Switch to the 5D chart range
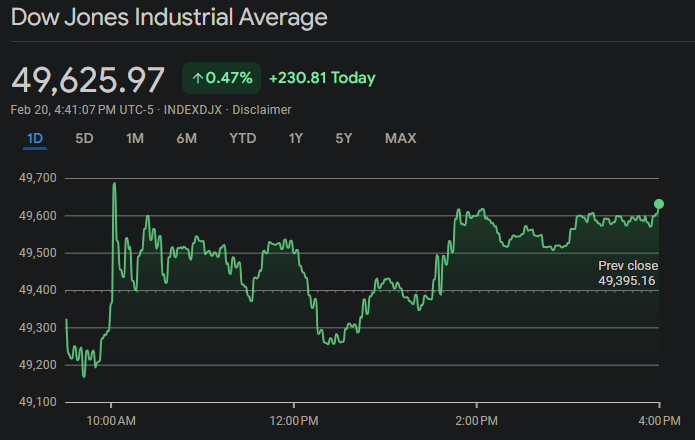 pyautogui.click(x=84, y=138)
